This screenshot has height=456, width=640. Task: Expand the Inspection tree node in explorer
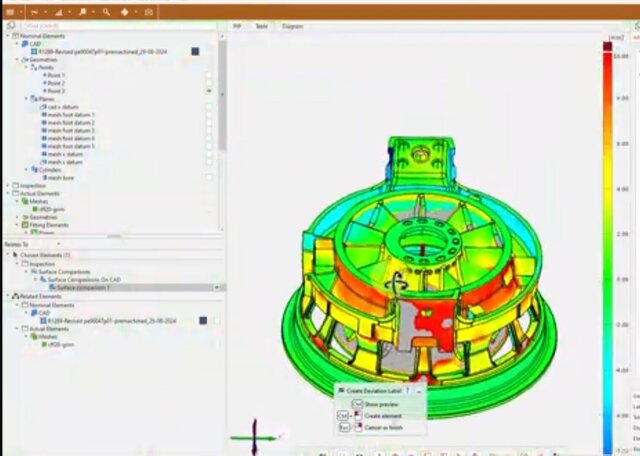click(x=7, y=185)
